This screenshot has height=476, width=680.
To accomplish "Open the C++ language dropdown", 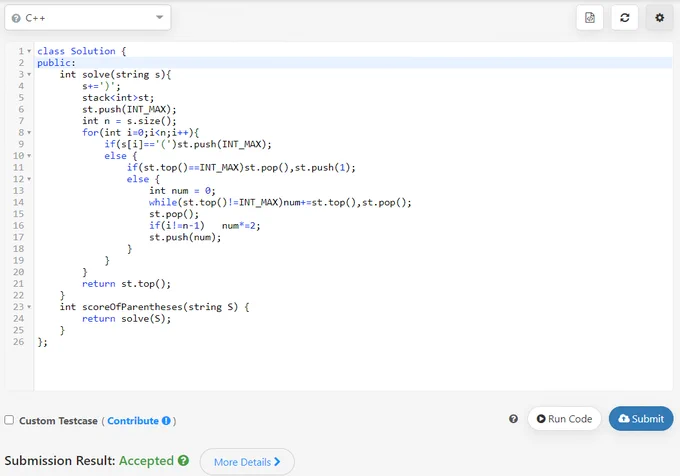I will [88, 18].
